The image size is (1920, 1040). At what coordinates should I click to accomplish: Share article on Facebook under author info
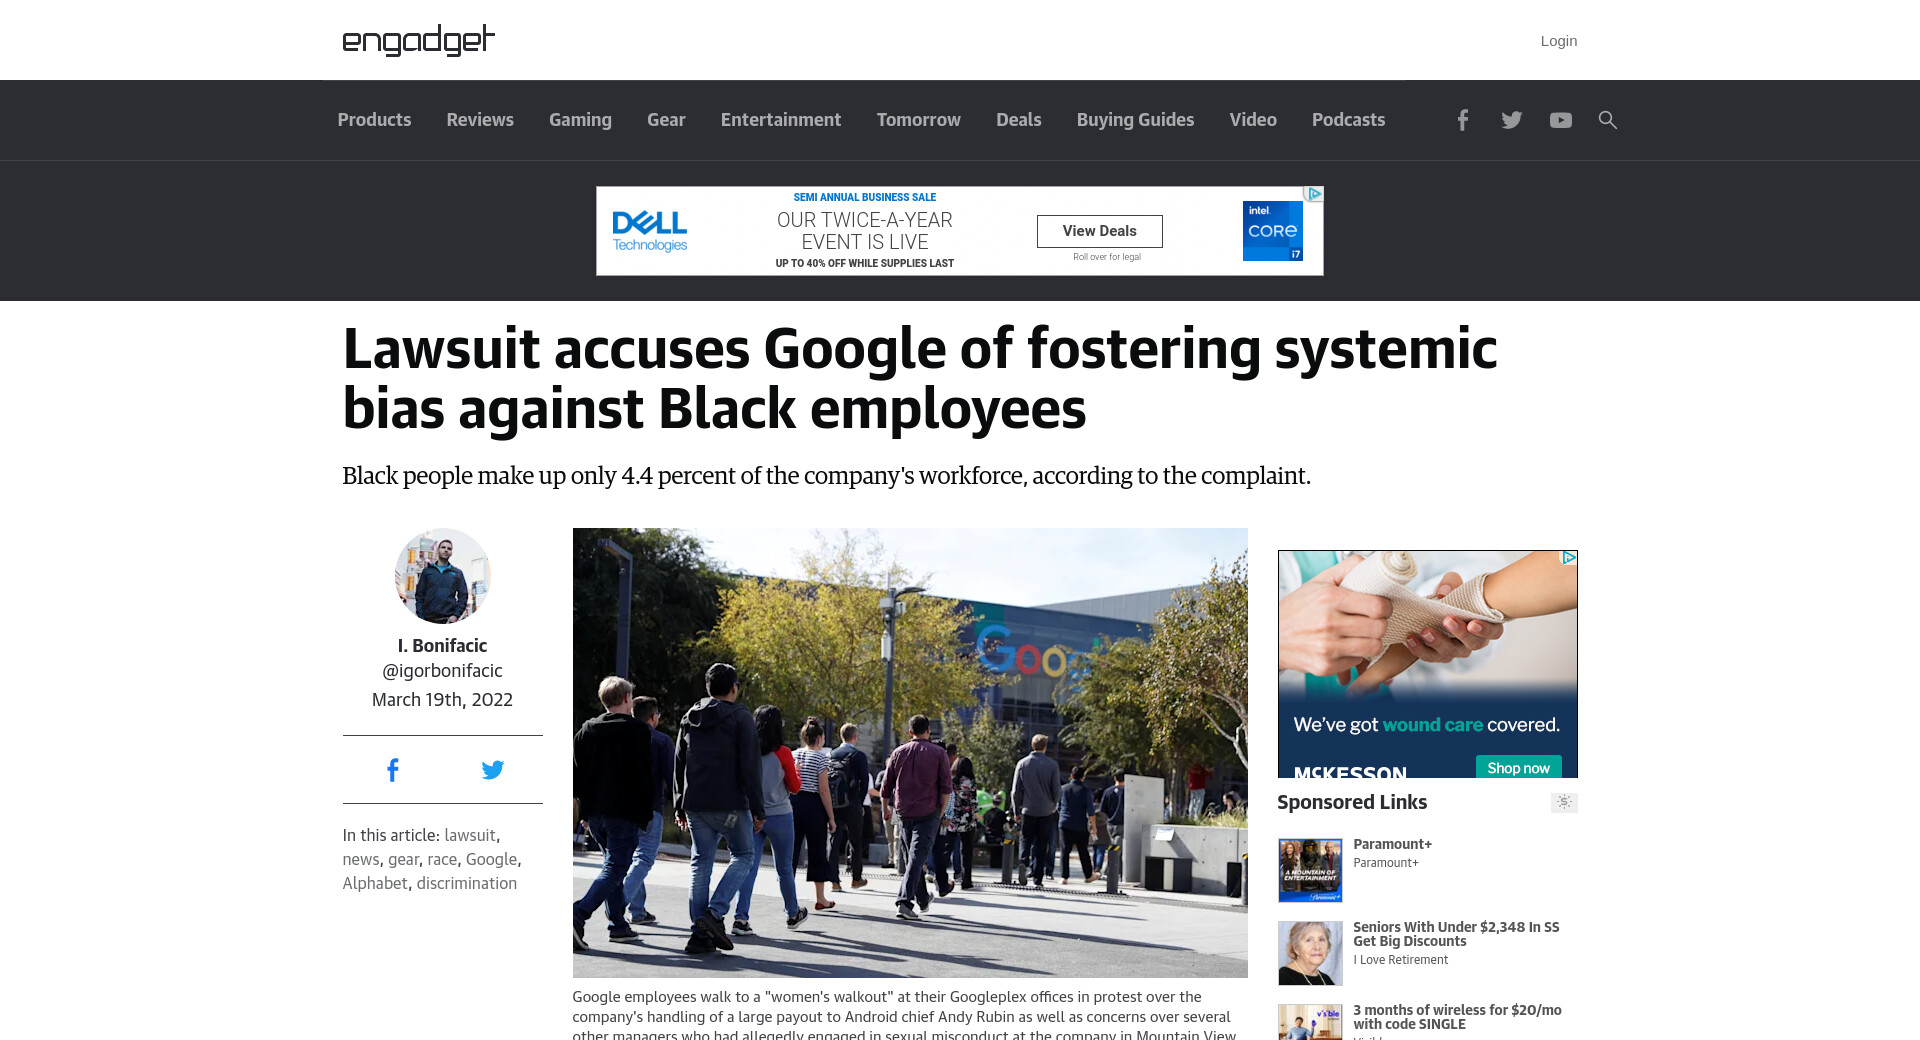coord(393,770)
